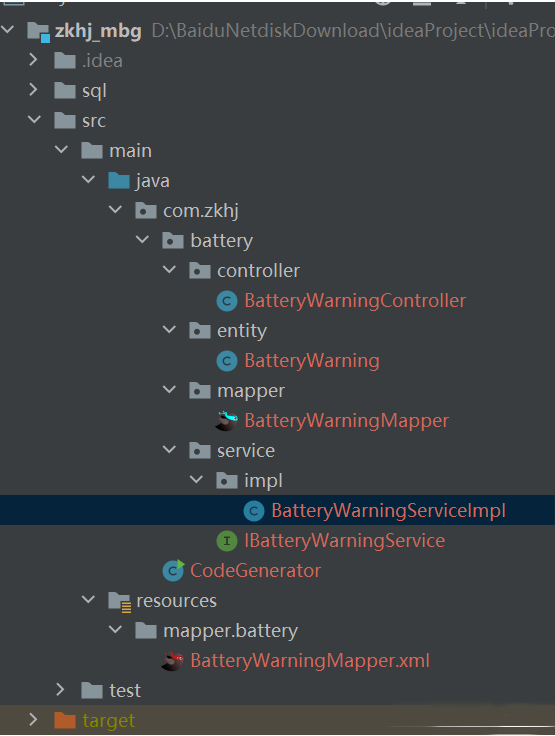This screenshot has height=736, width=555.
Task: Click the BatteryWarningController class icon
Action: pyautogui.click(x=227, y=301)
